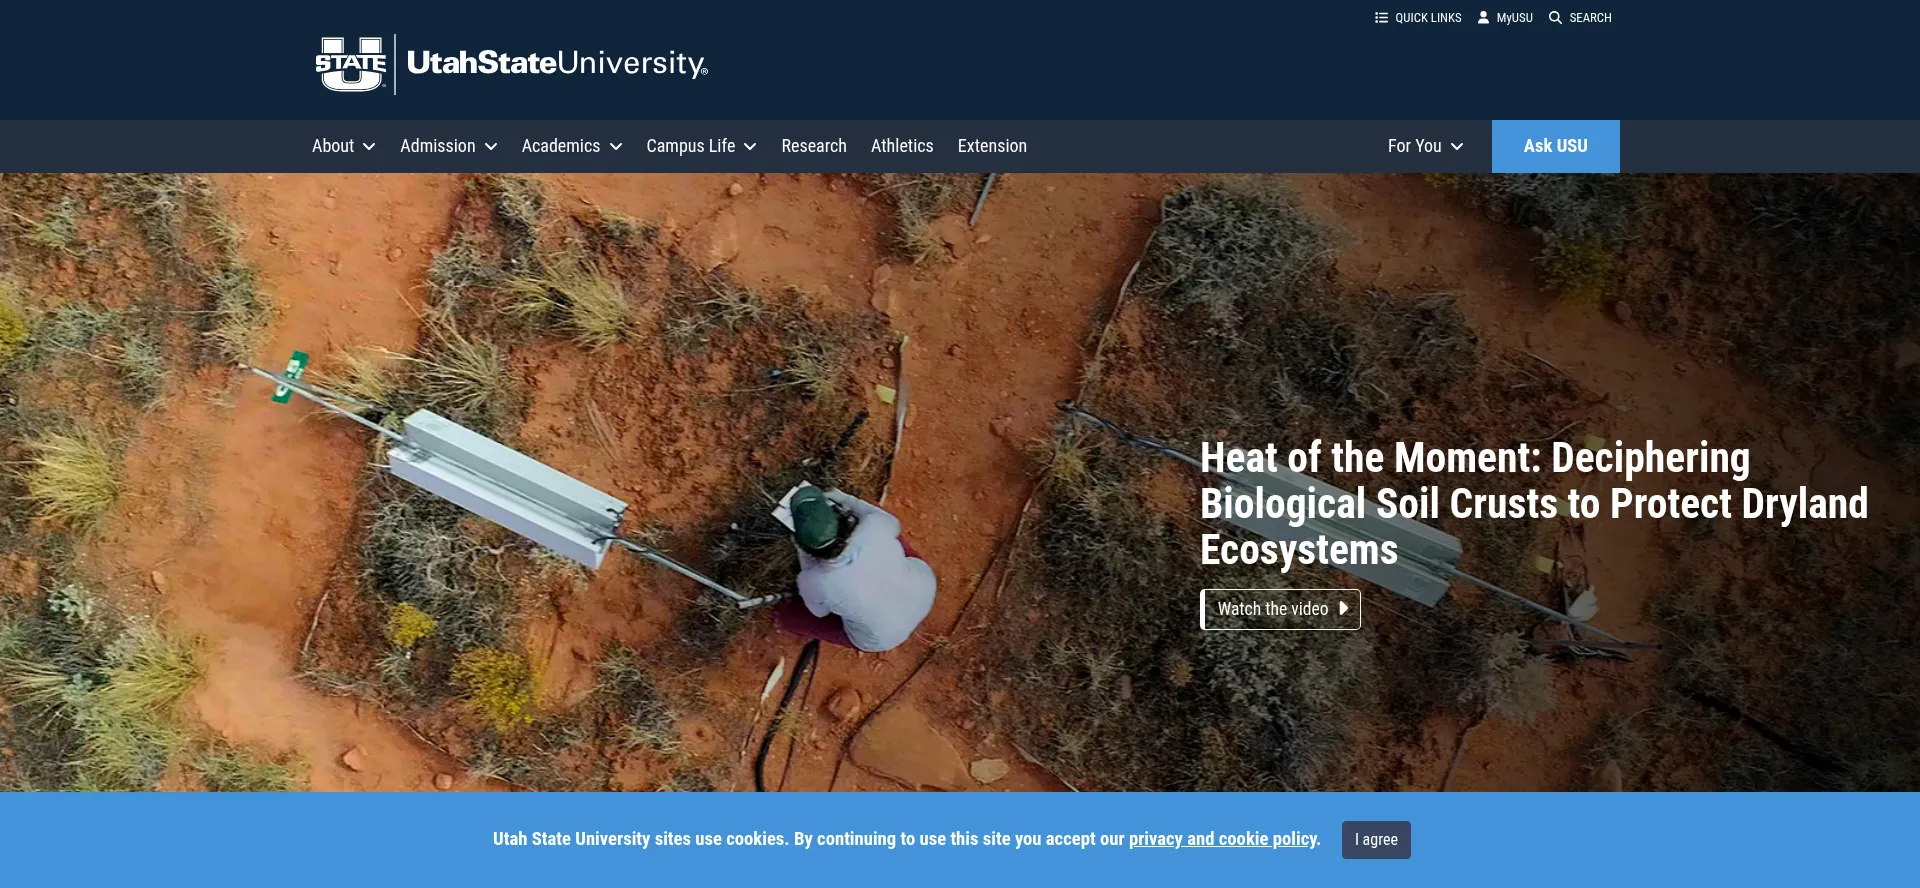Accept cookies with I agree button
The image size is (1920, 888).
(1376, 840)
